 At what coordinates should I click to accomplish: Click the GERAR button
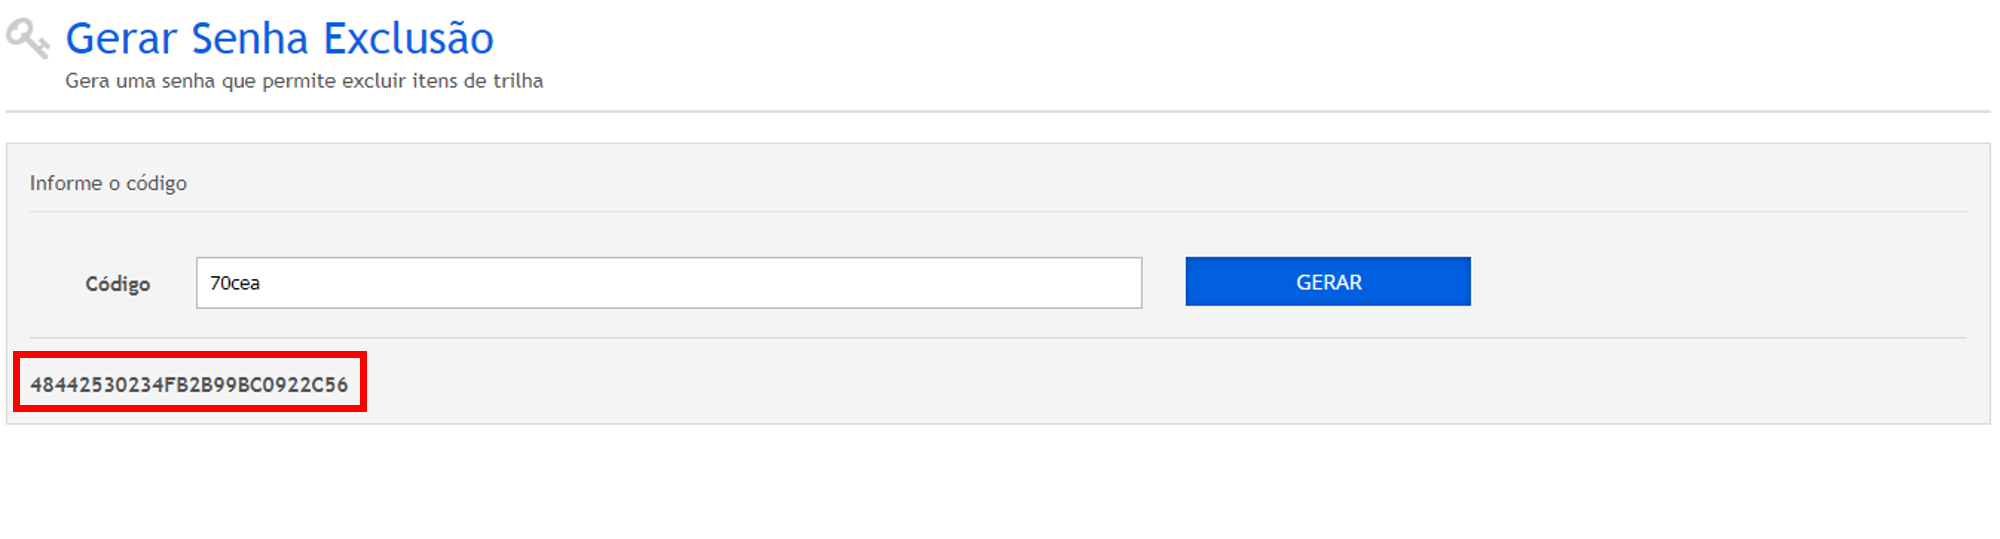[1327, 282]
